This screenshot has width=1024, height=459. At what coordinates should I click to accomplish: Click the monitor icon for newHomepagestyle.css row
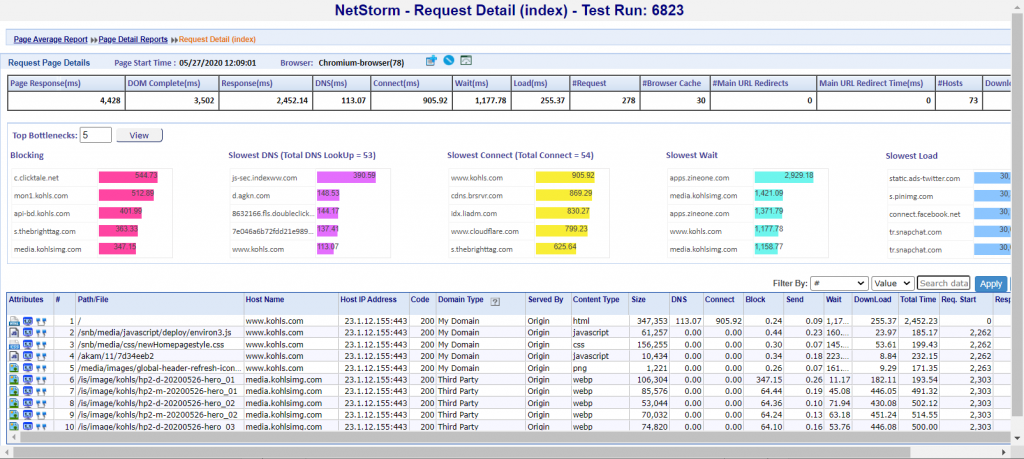[x=28, y=344]
